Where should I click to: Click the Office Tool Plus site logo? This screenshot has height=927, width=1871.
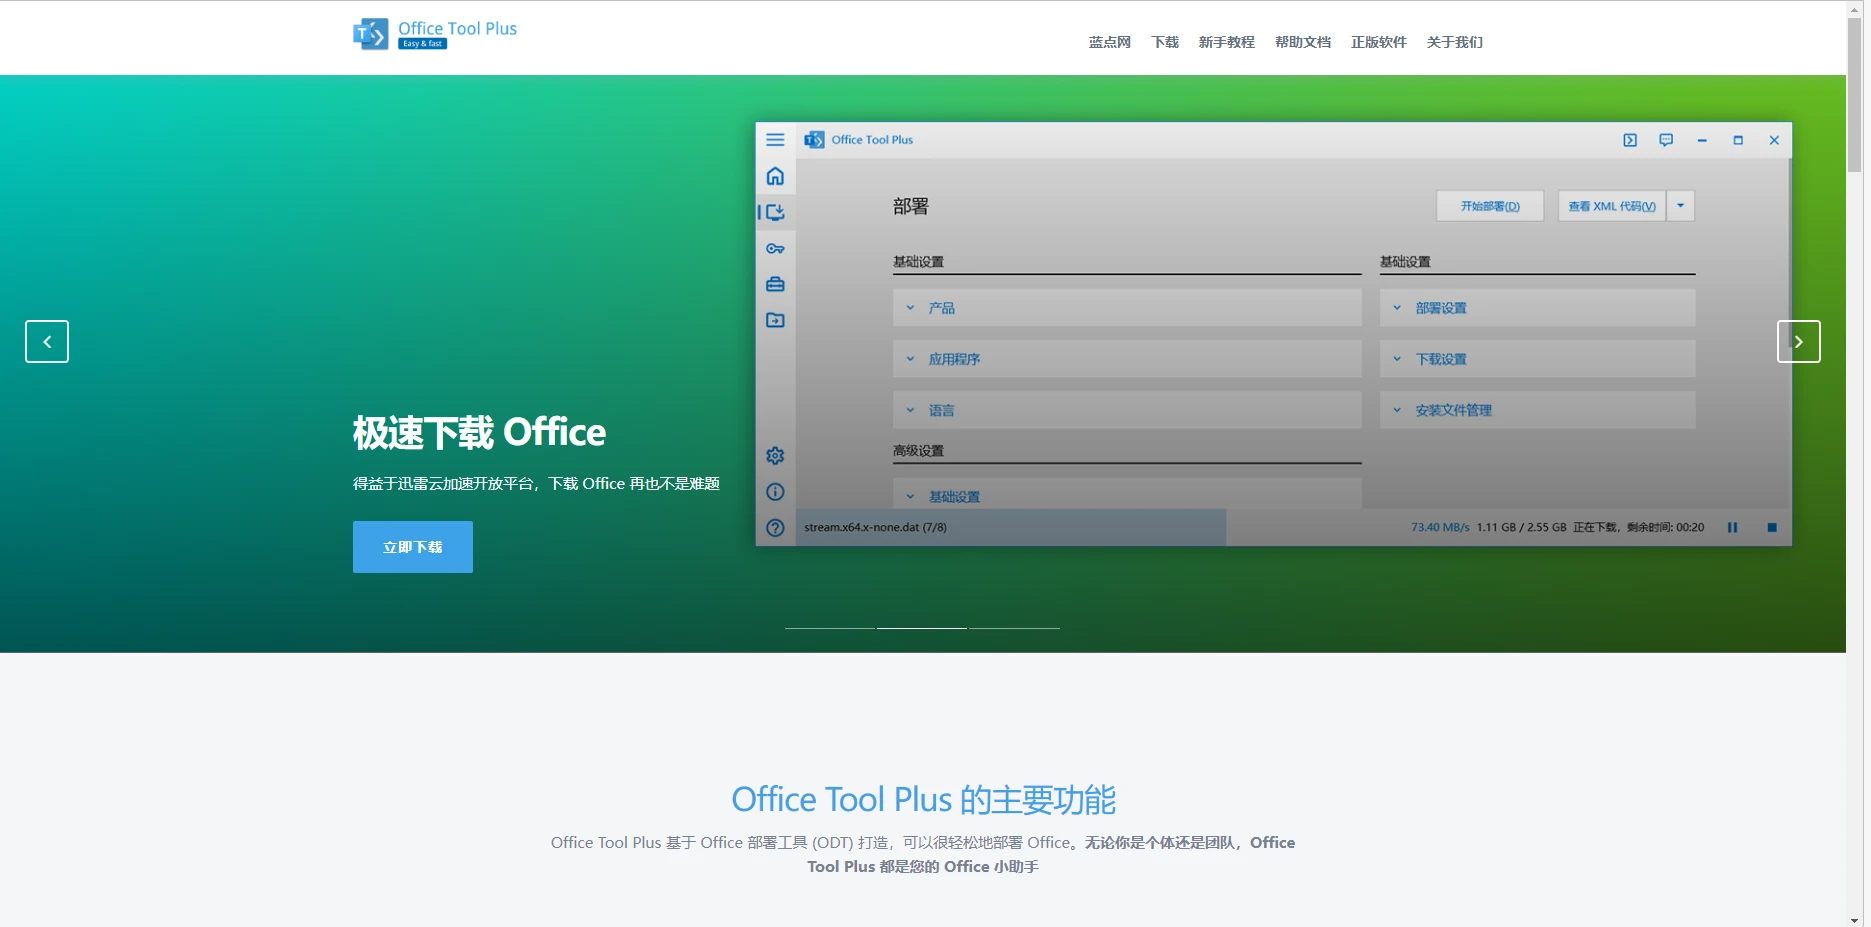pyautogui.click(x=435, y=34)
